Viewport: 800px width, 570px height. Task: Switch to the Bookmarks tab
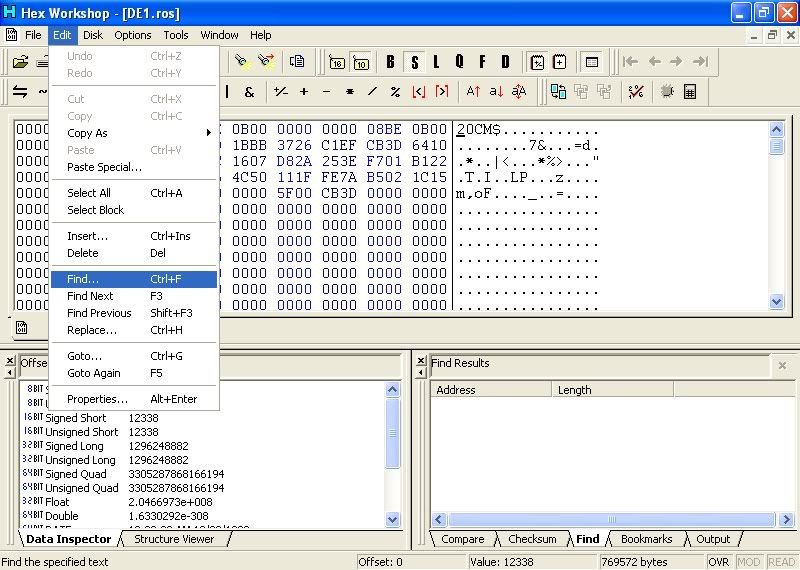pyautogui.click(x=646, y=539)
